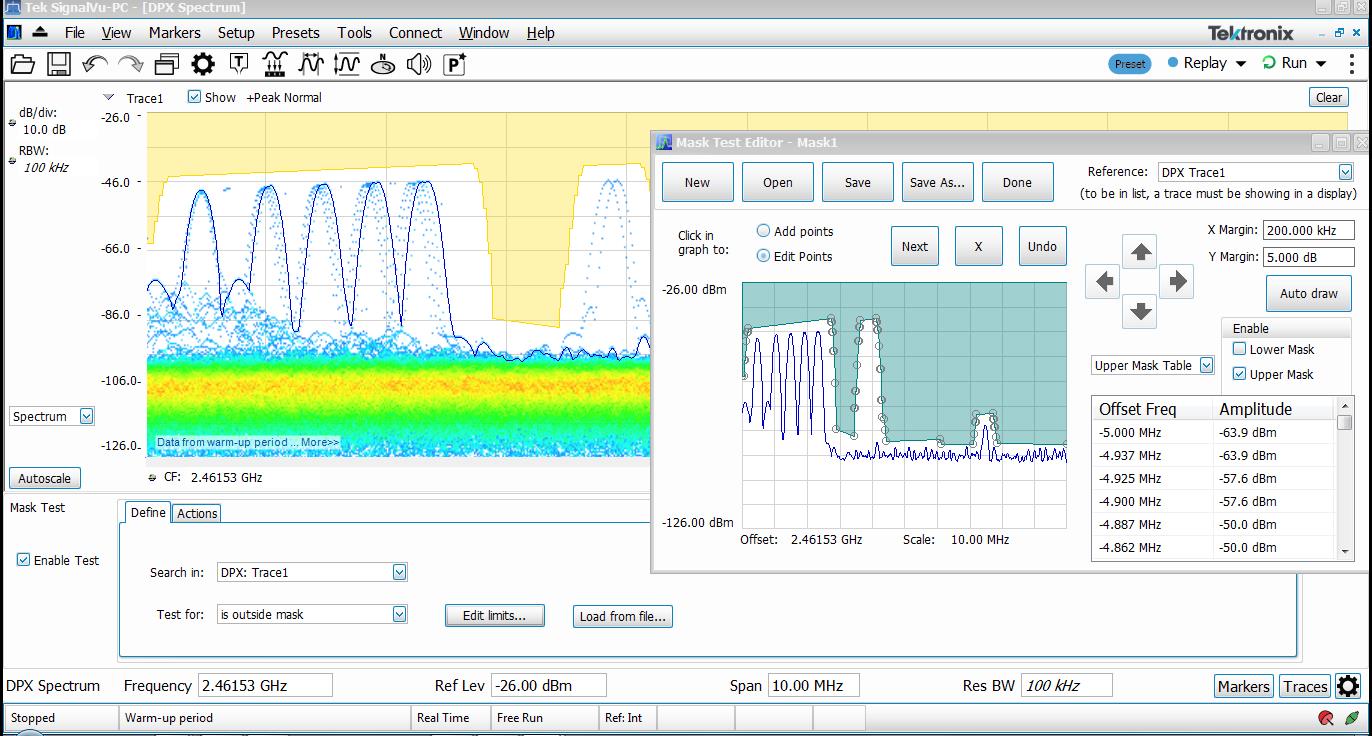Image resolution: width=1372 pixels, height=736 pixels.
Task: Select the Add points radio button
Action: pyautogui.click(x=764, y=231)
